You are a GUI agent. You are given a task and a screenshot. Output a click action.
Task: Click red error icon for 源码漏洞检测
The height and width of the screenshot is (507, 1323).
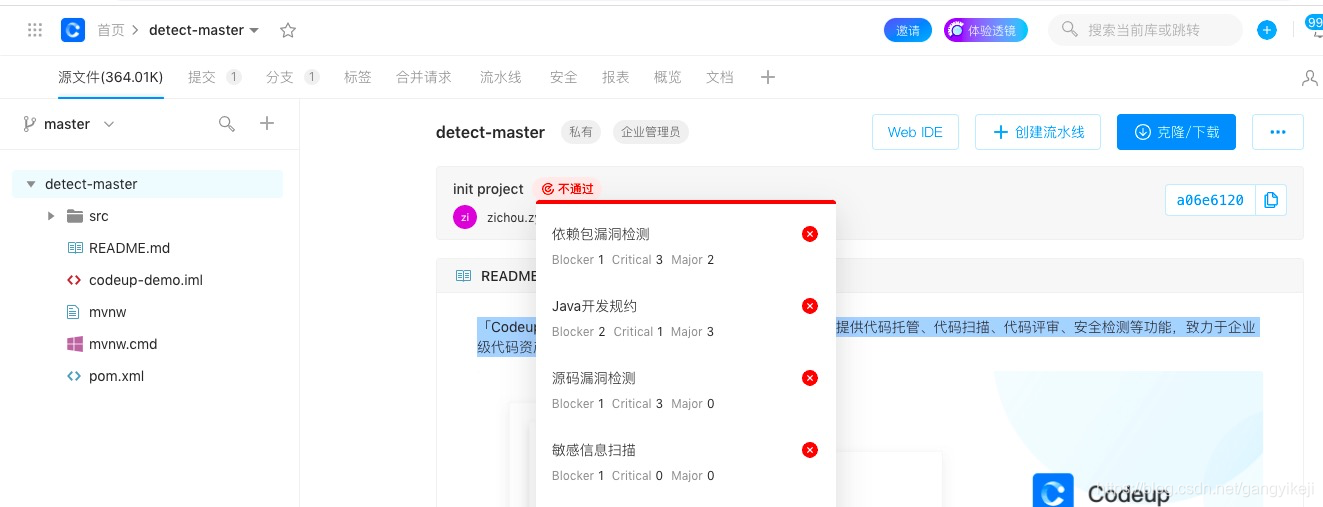(x=810, y=378)
